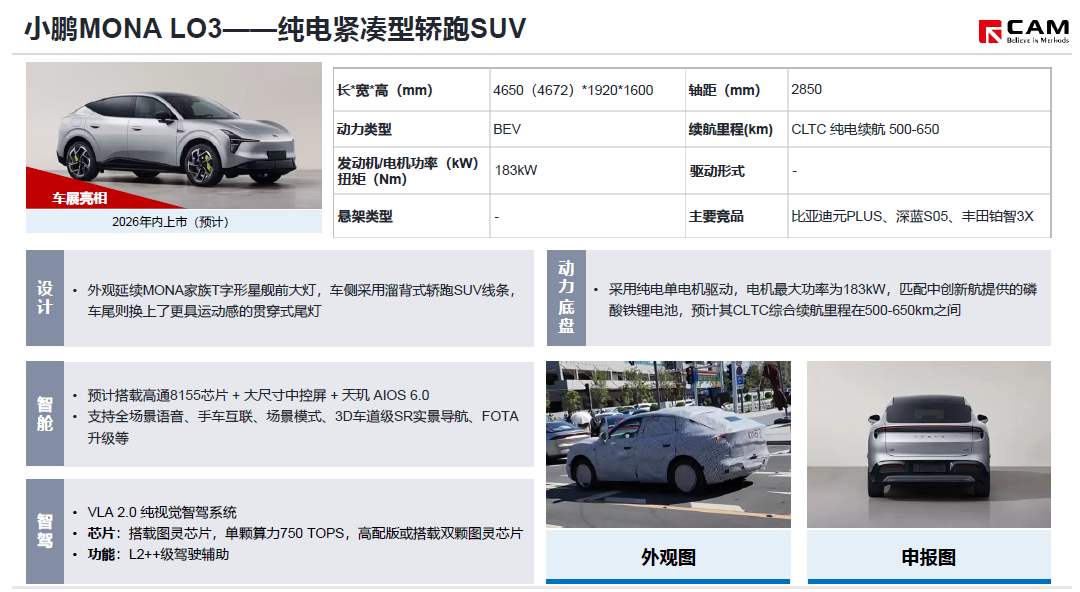Click the "外观图" caption label

(668, 557)
